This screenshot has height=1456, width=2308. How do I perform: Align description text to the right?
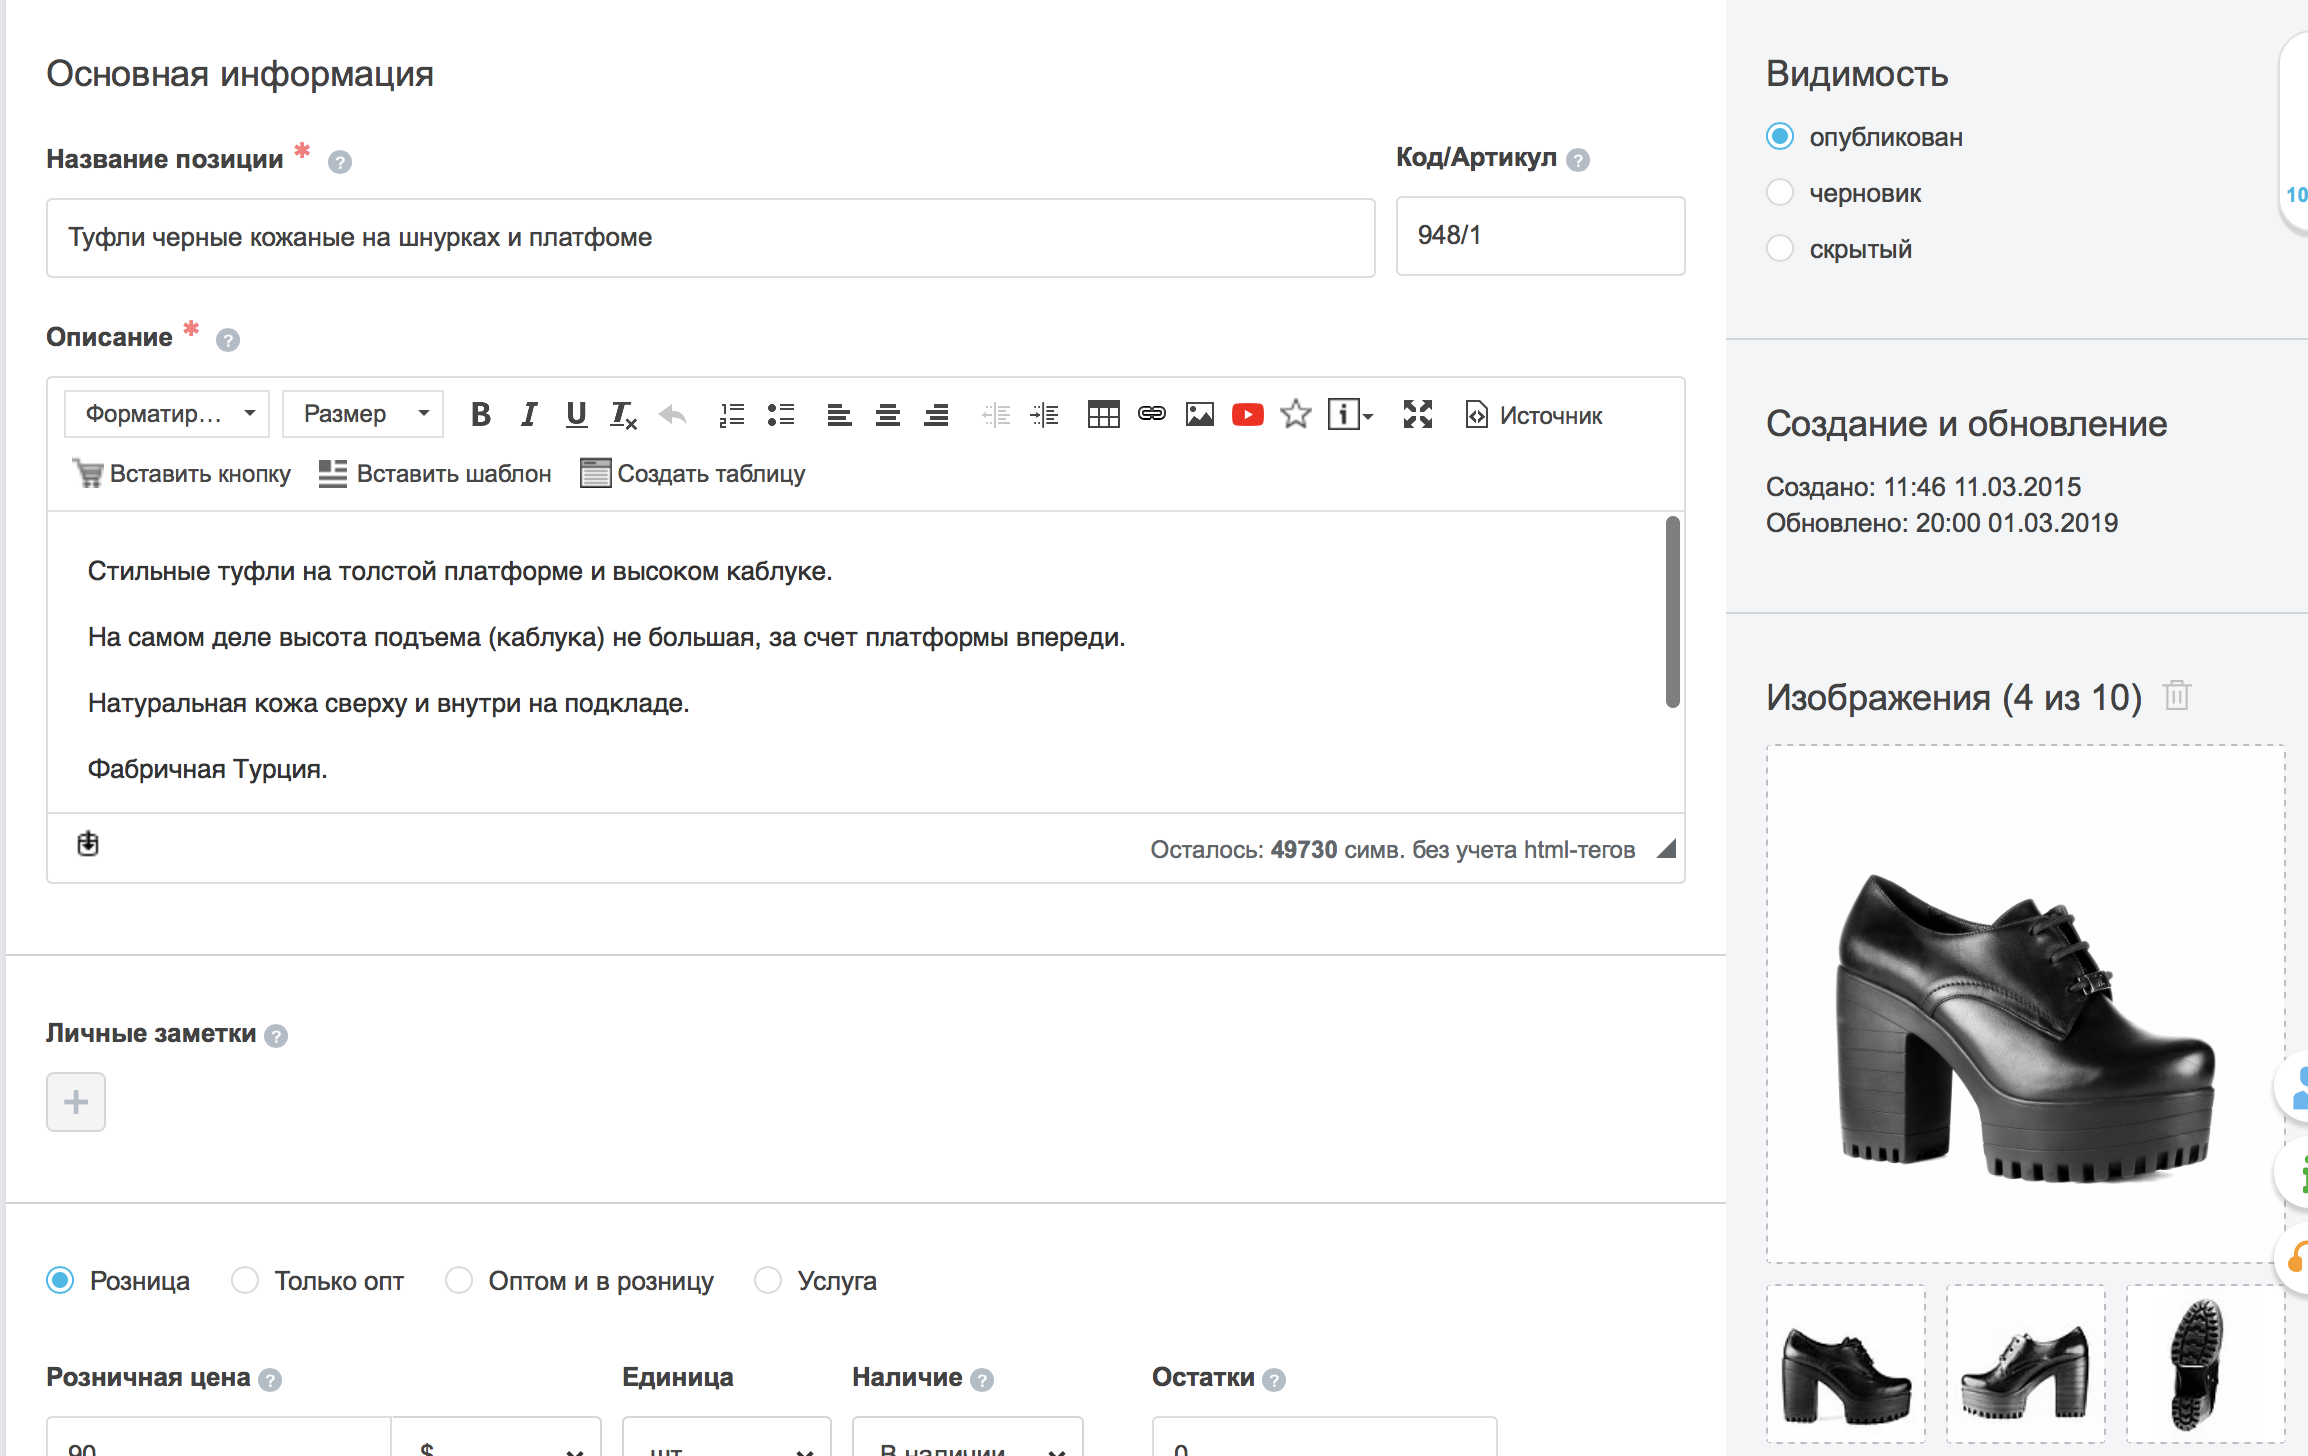(936, 414)
